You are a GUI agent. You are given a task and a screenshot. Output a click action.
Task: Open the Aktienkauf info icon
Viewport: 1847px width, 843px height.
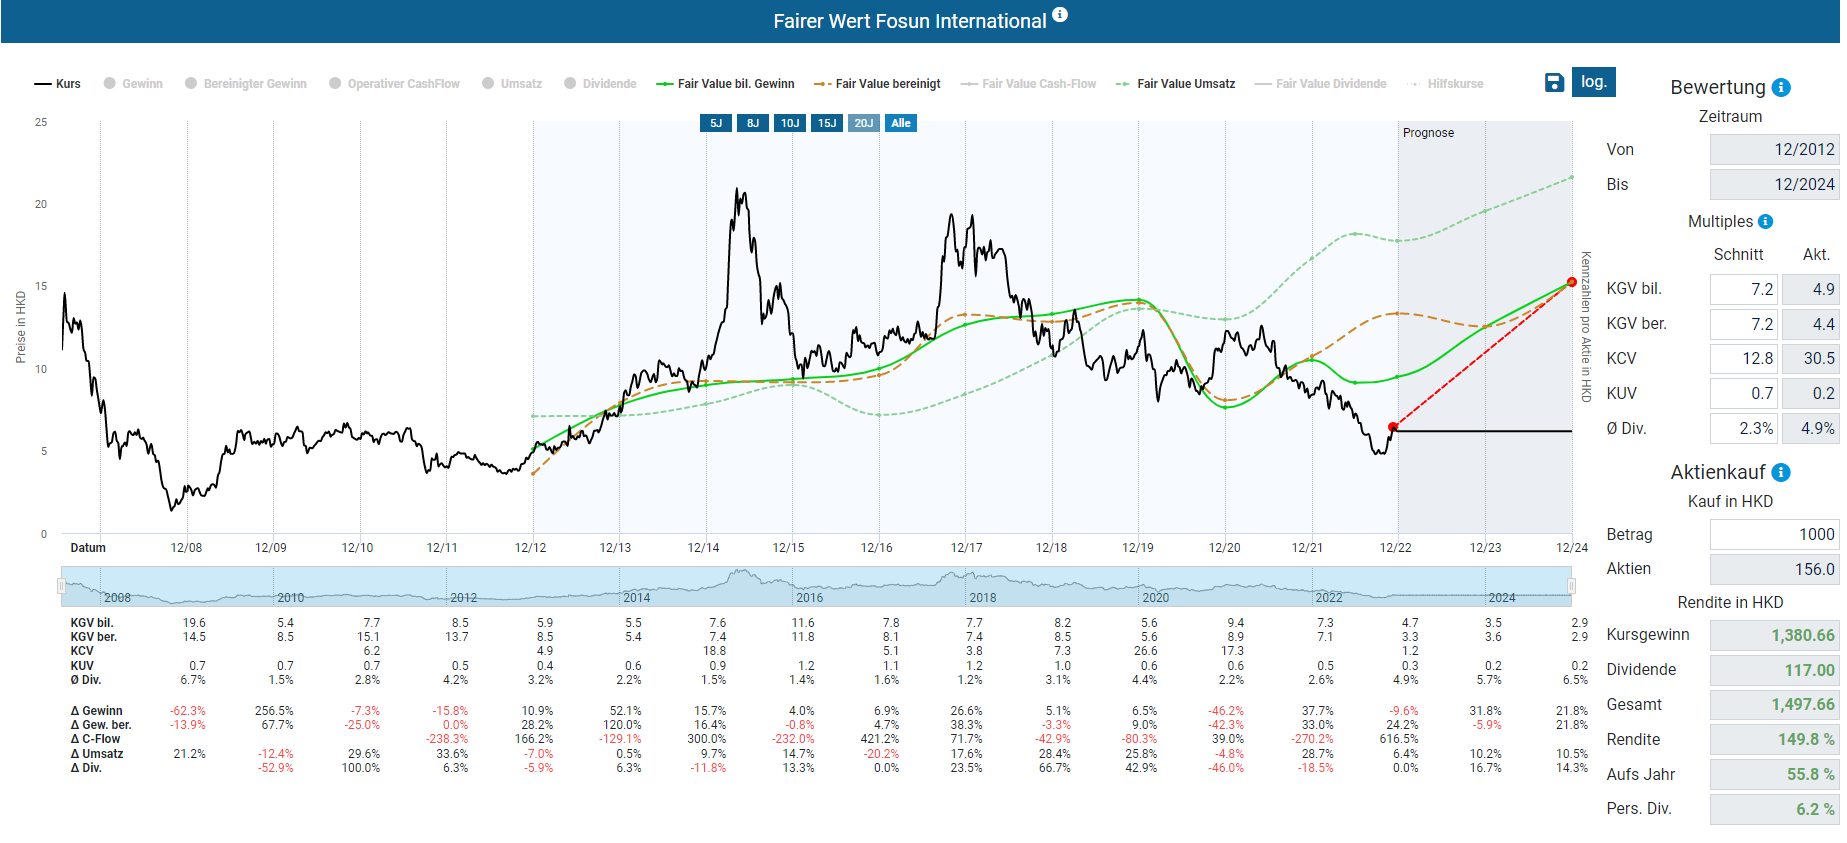coord(1781,472)
